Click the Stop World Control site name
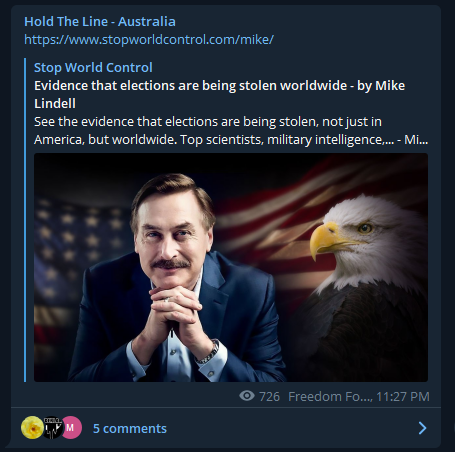Screen dimensions: 455x452 (x=93, y=67)
